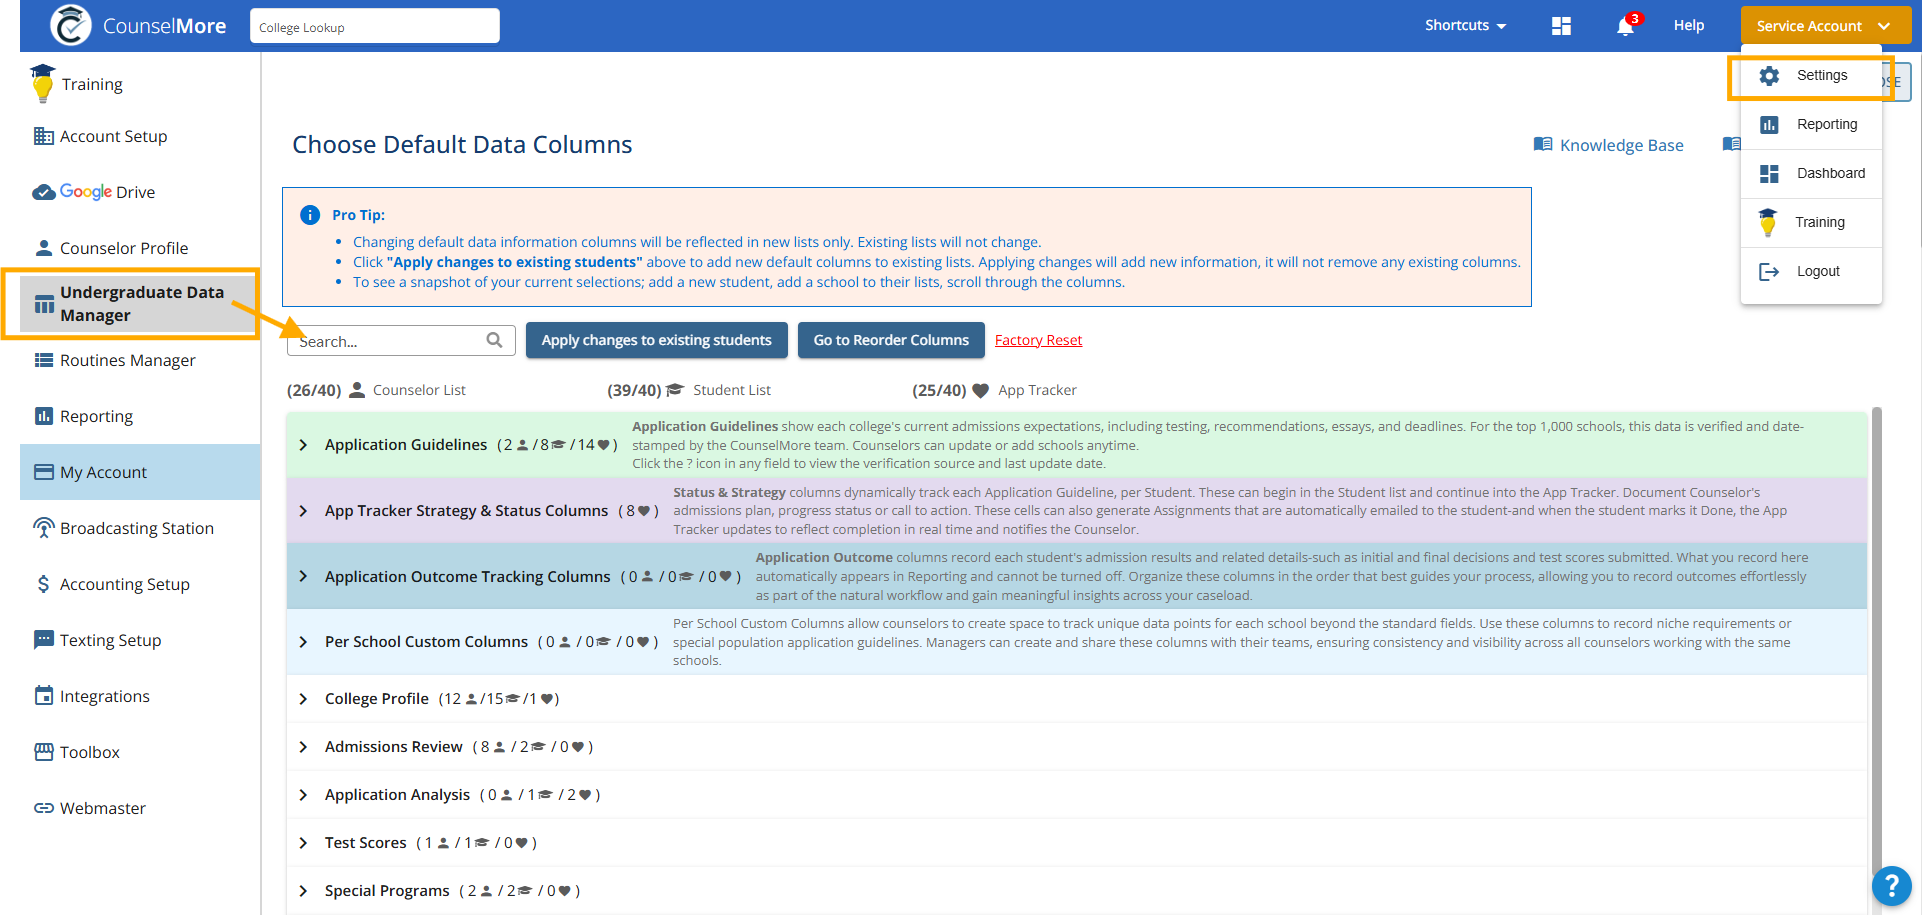
Task: Expand the Application Guidelines section
Action: (x=303, y=445)
